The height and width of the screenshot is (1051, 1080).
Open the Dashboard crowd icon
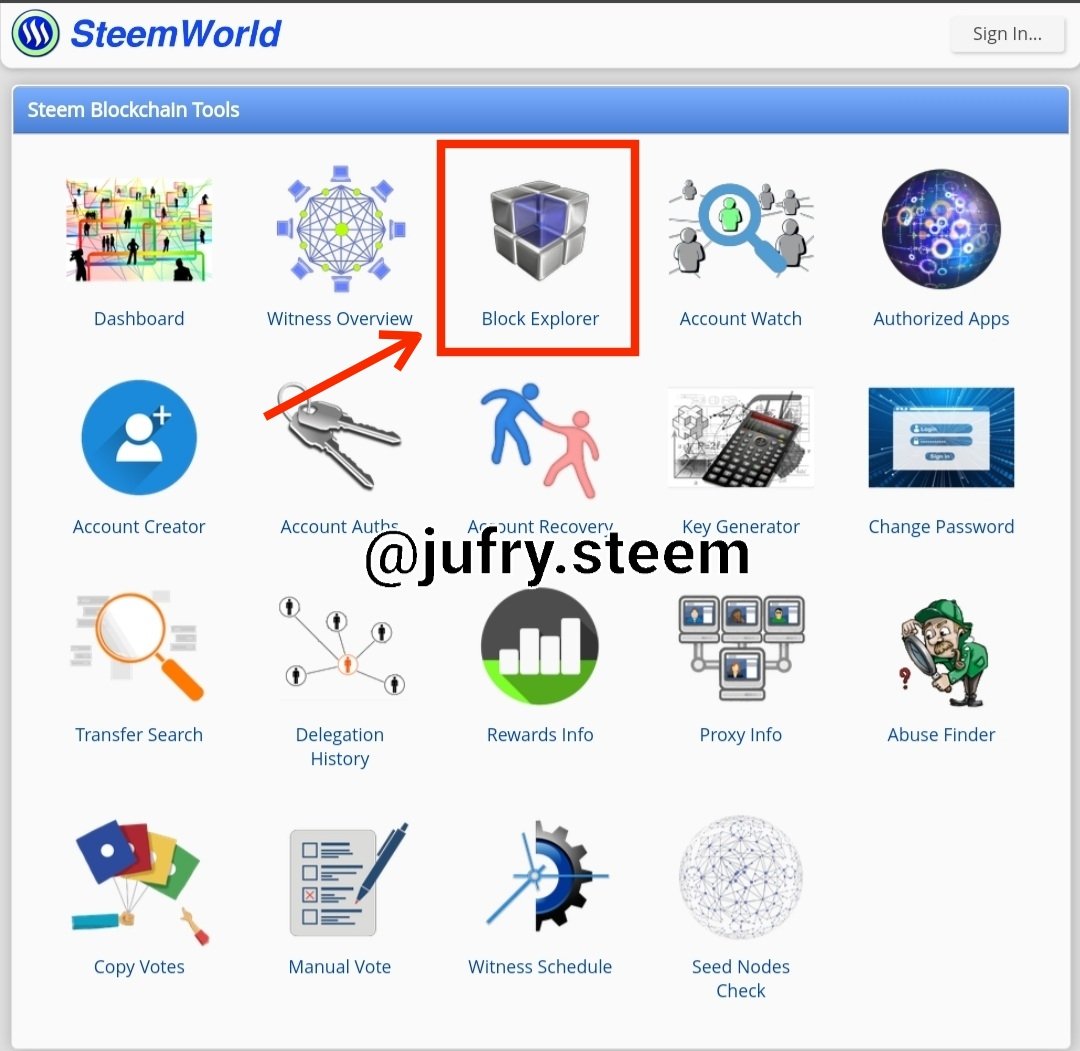[x=138, y=229]
